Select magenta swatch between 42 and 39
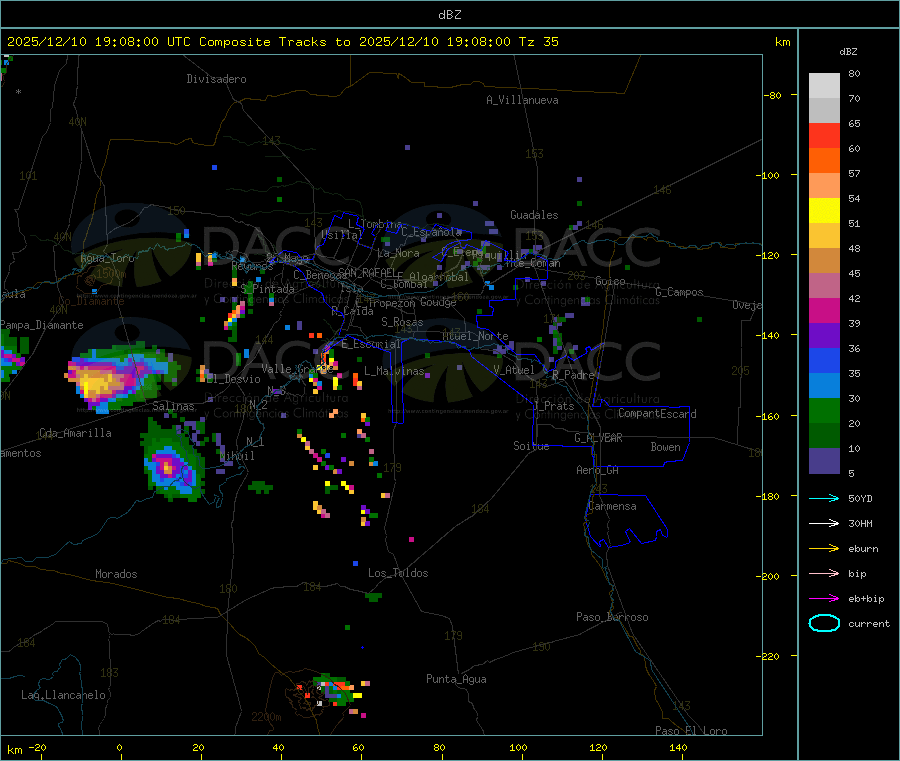The image size is (900, 761). [x=824, y=310]
